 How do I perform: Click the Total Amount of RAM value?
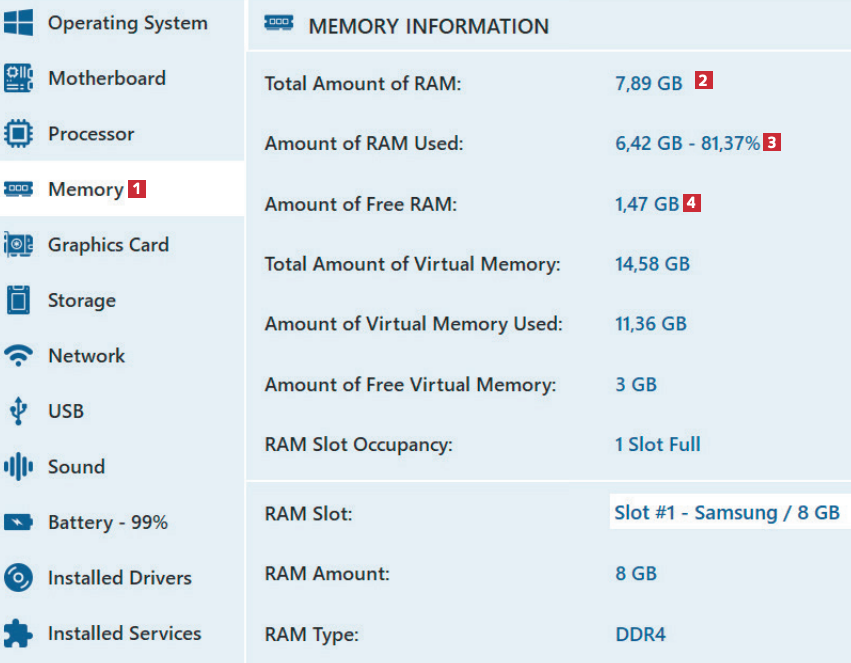[648, 84]
